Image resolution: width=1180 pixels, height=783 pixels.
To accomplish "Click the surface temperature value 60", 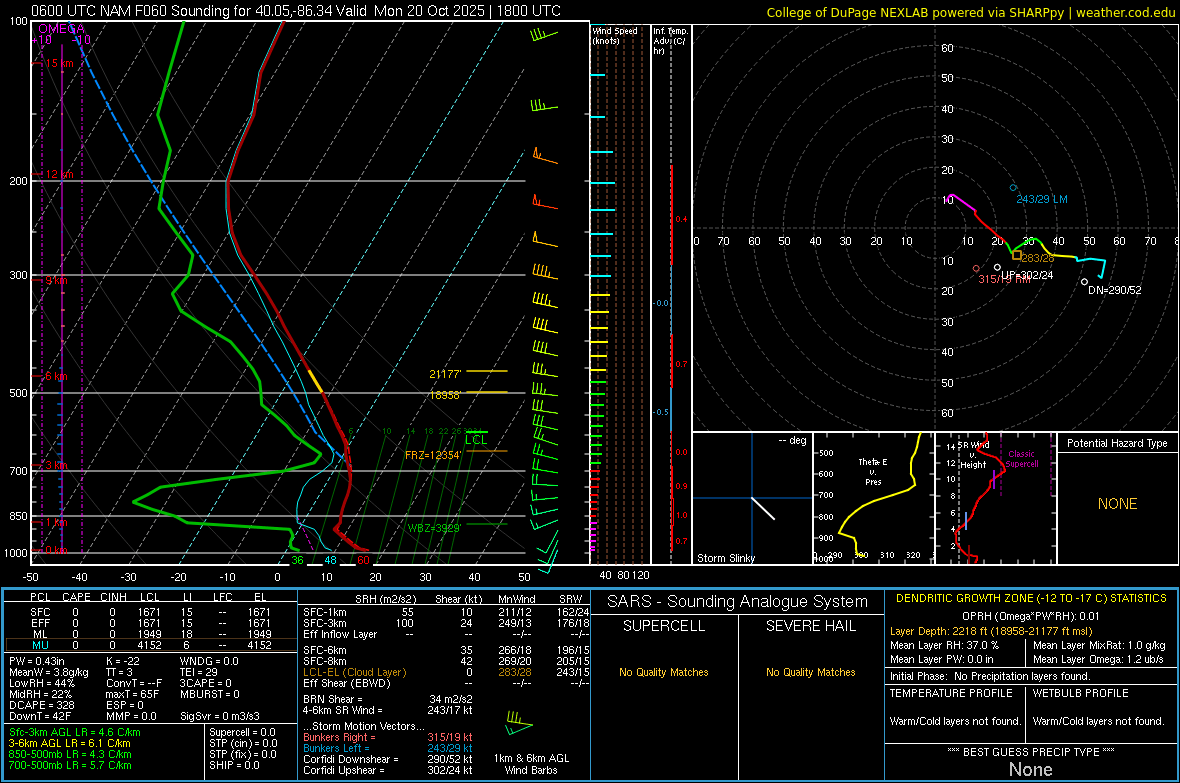I will 363,560.
